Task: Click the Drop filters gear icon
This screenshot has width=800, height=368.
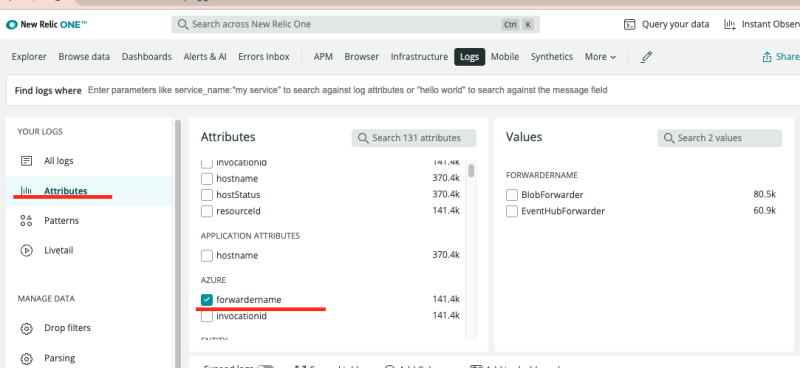Action: pos(26,328)
